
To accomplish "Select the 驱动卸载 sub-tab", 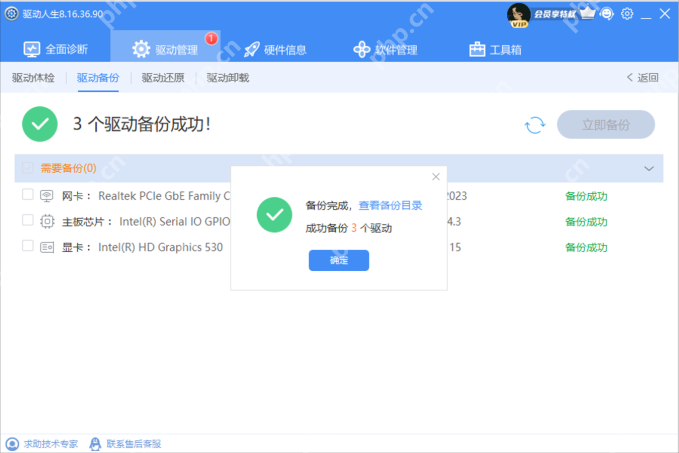I will point(228,78).
